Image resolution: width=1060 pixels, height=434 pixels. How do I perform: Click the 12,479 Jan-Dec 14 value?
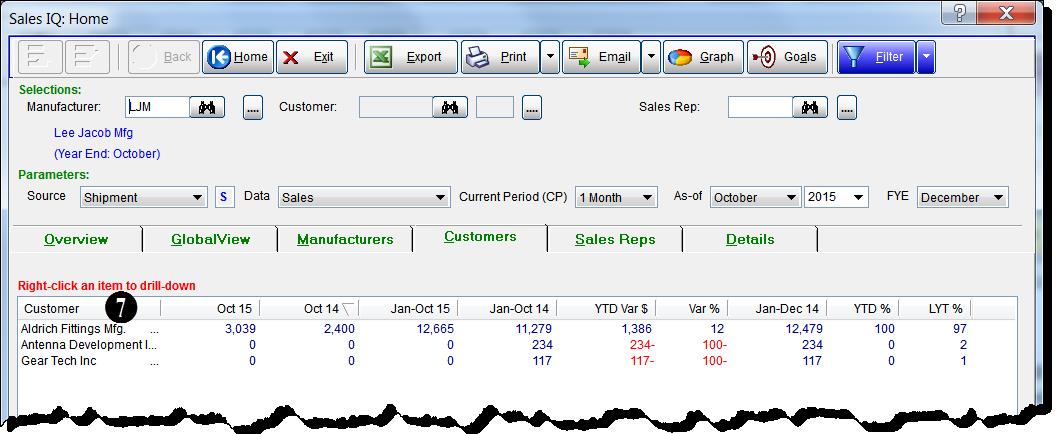coord(802,329)
